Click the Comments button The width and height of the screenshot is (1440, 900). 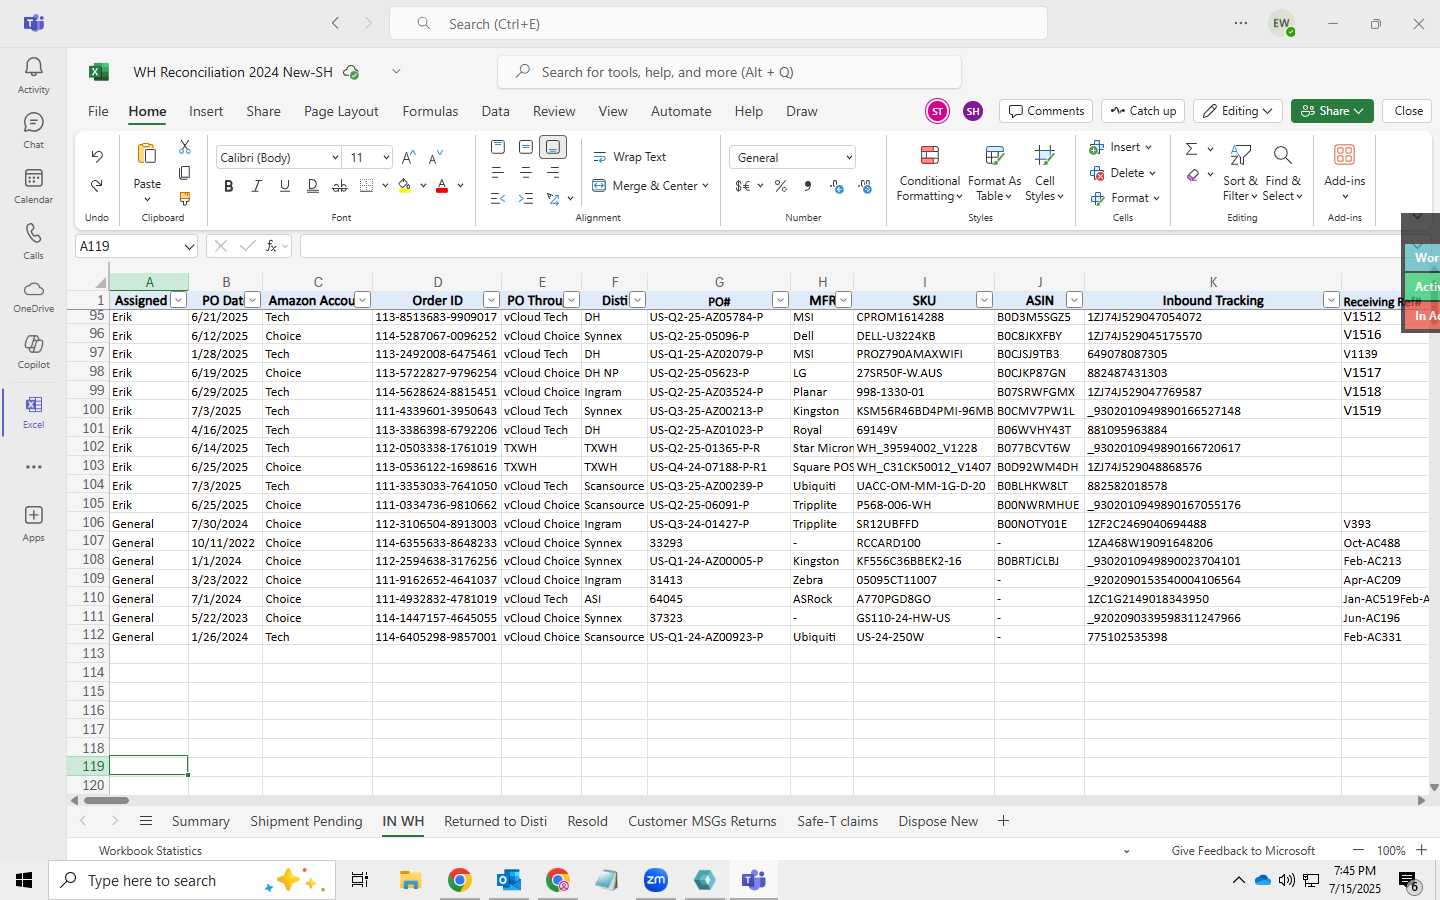tap(1046, 111)
